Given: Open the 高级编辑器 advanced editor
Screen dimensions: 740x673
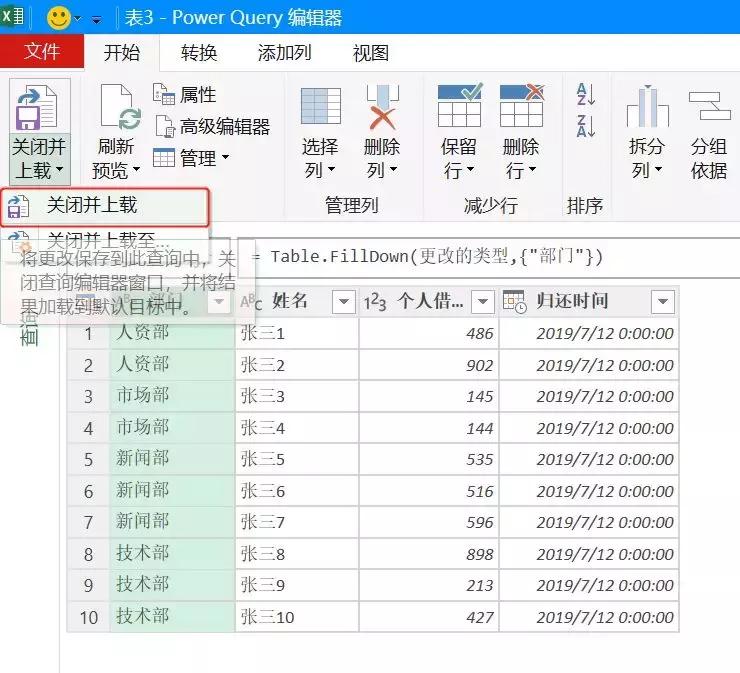Looking at the screenshot, I should (213, 126).
